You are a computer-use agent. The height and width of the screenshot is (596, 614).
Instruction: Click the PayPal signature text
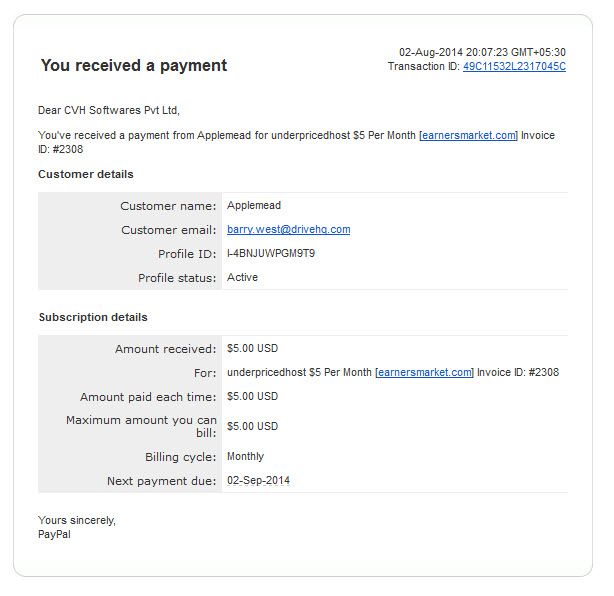(54, 535)
